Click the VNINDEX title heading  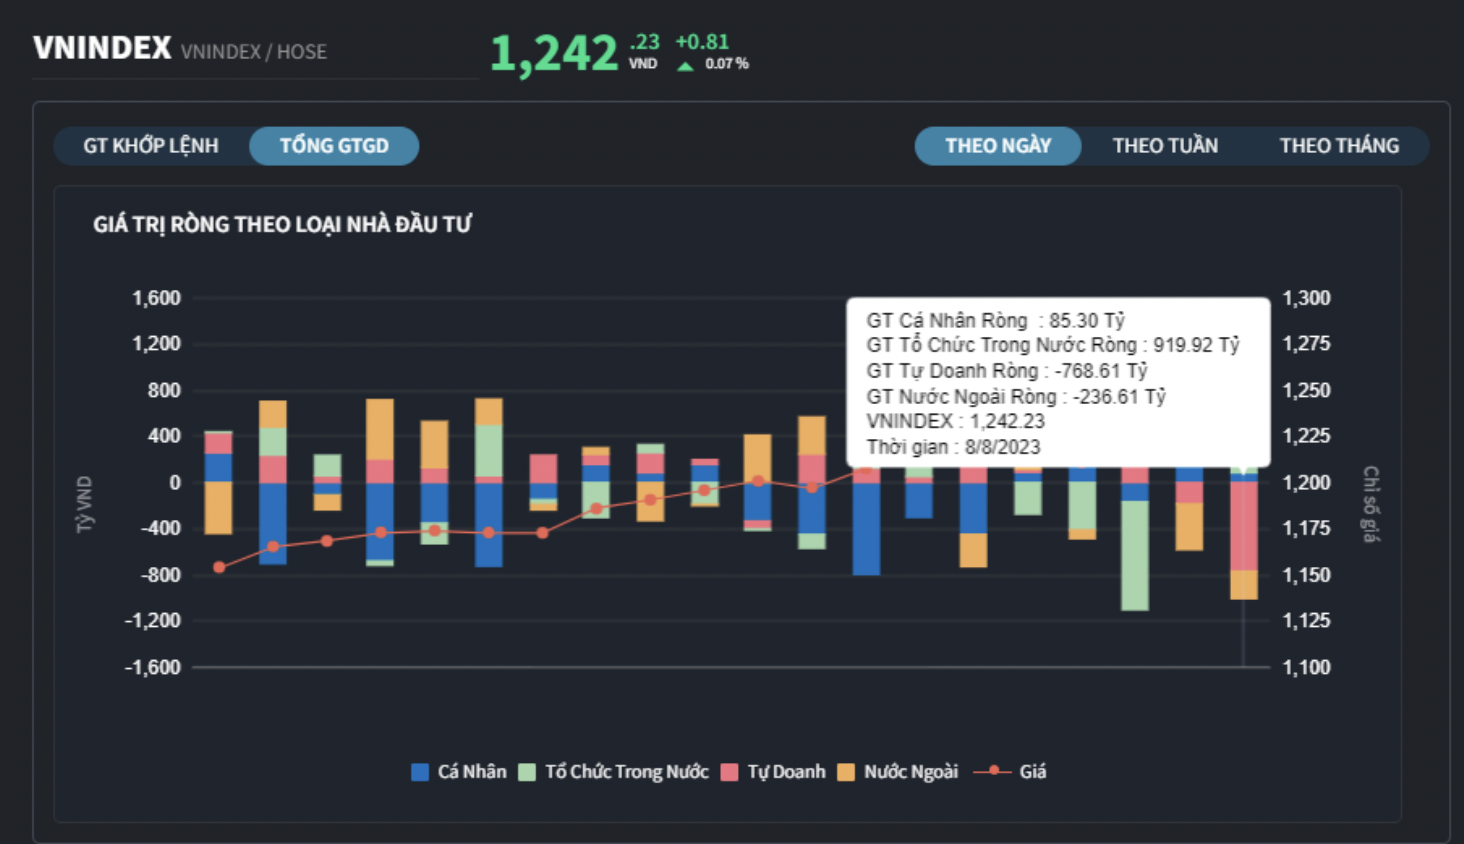(102, 48)
